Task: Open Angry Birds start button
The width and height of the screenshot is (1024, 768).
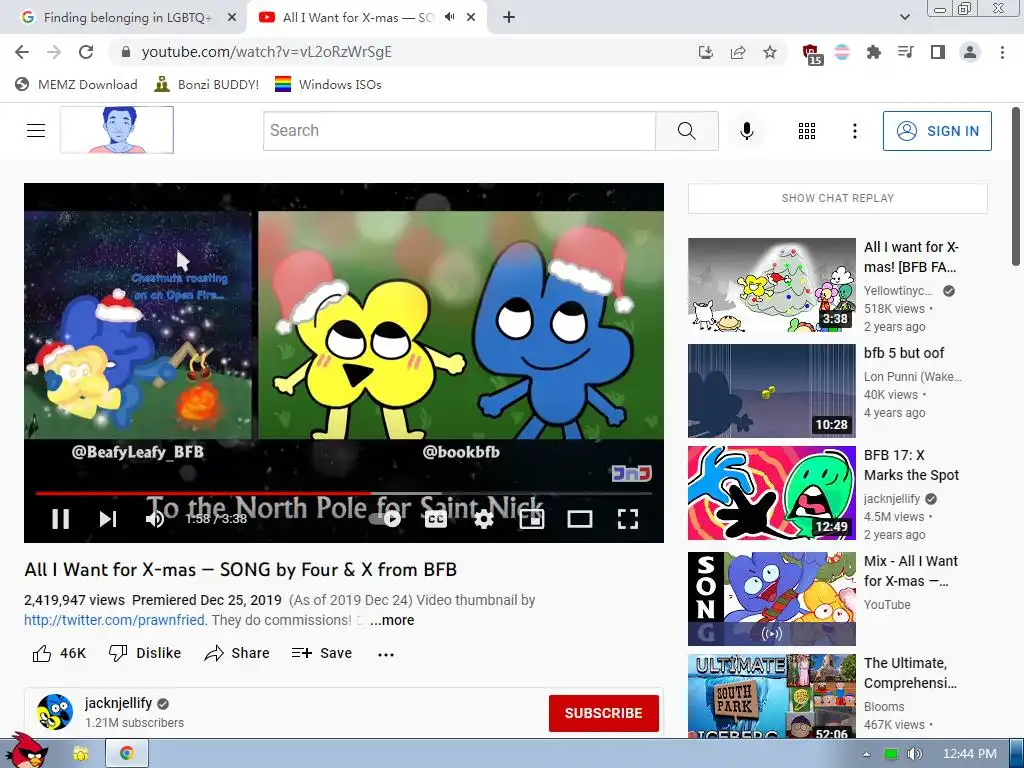Action: click(x=26, y=749)
